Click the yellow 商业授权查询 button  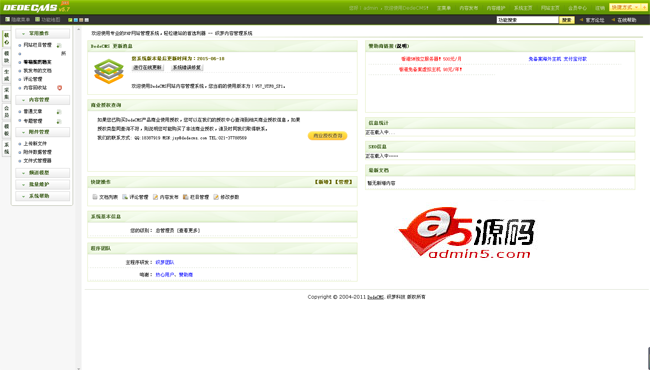click(327, 135)
